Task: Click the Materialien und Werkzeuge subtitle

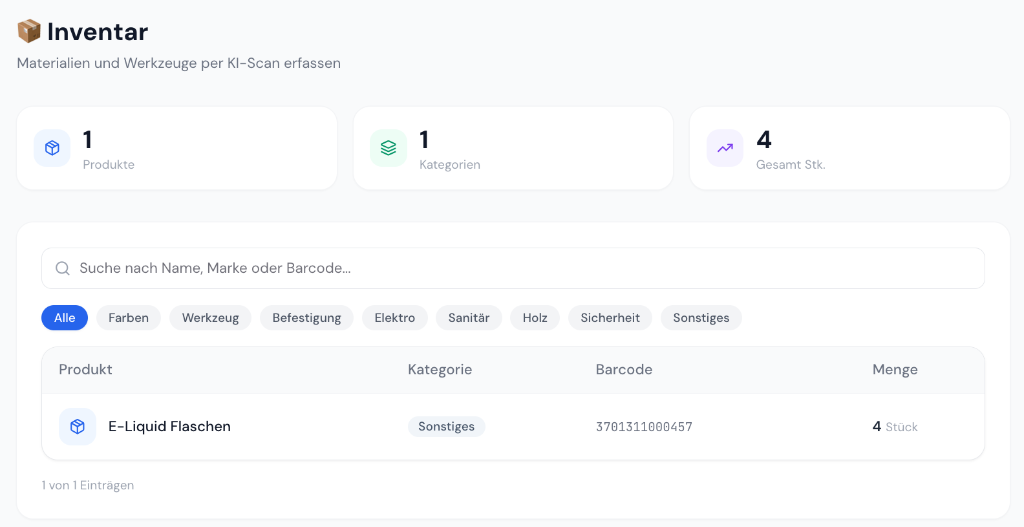Action: pos(179,63)
